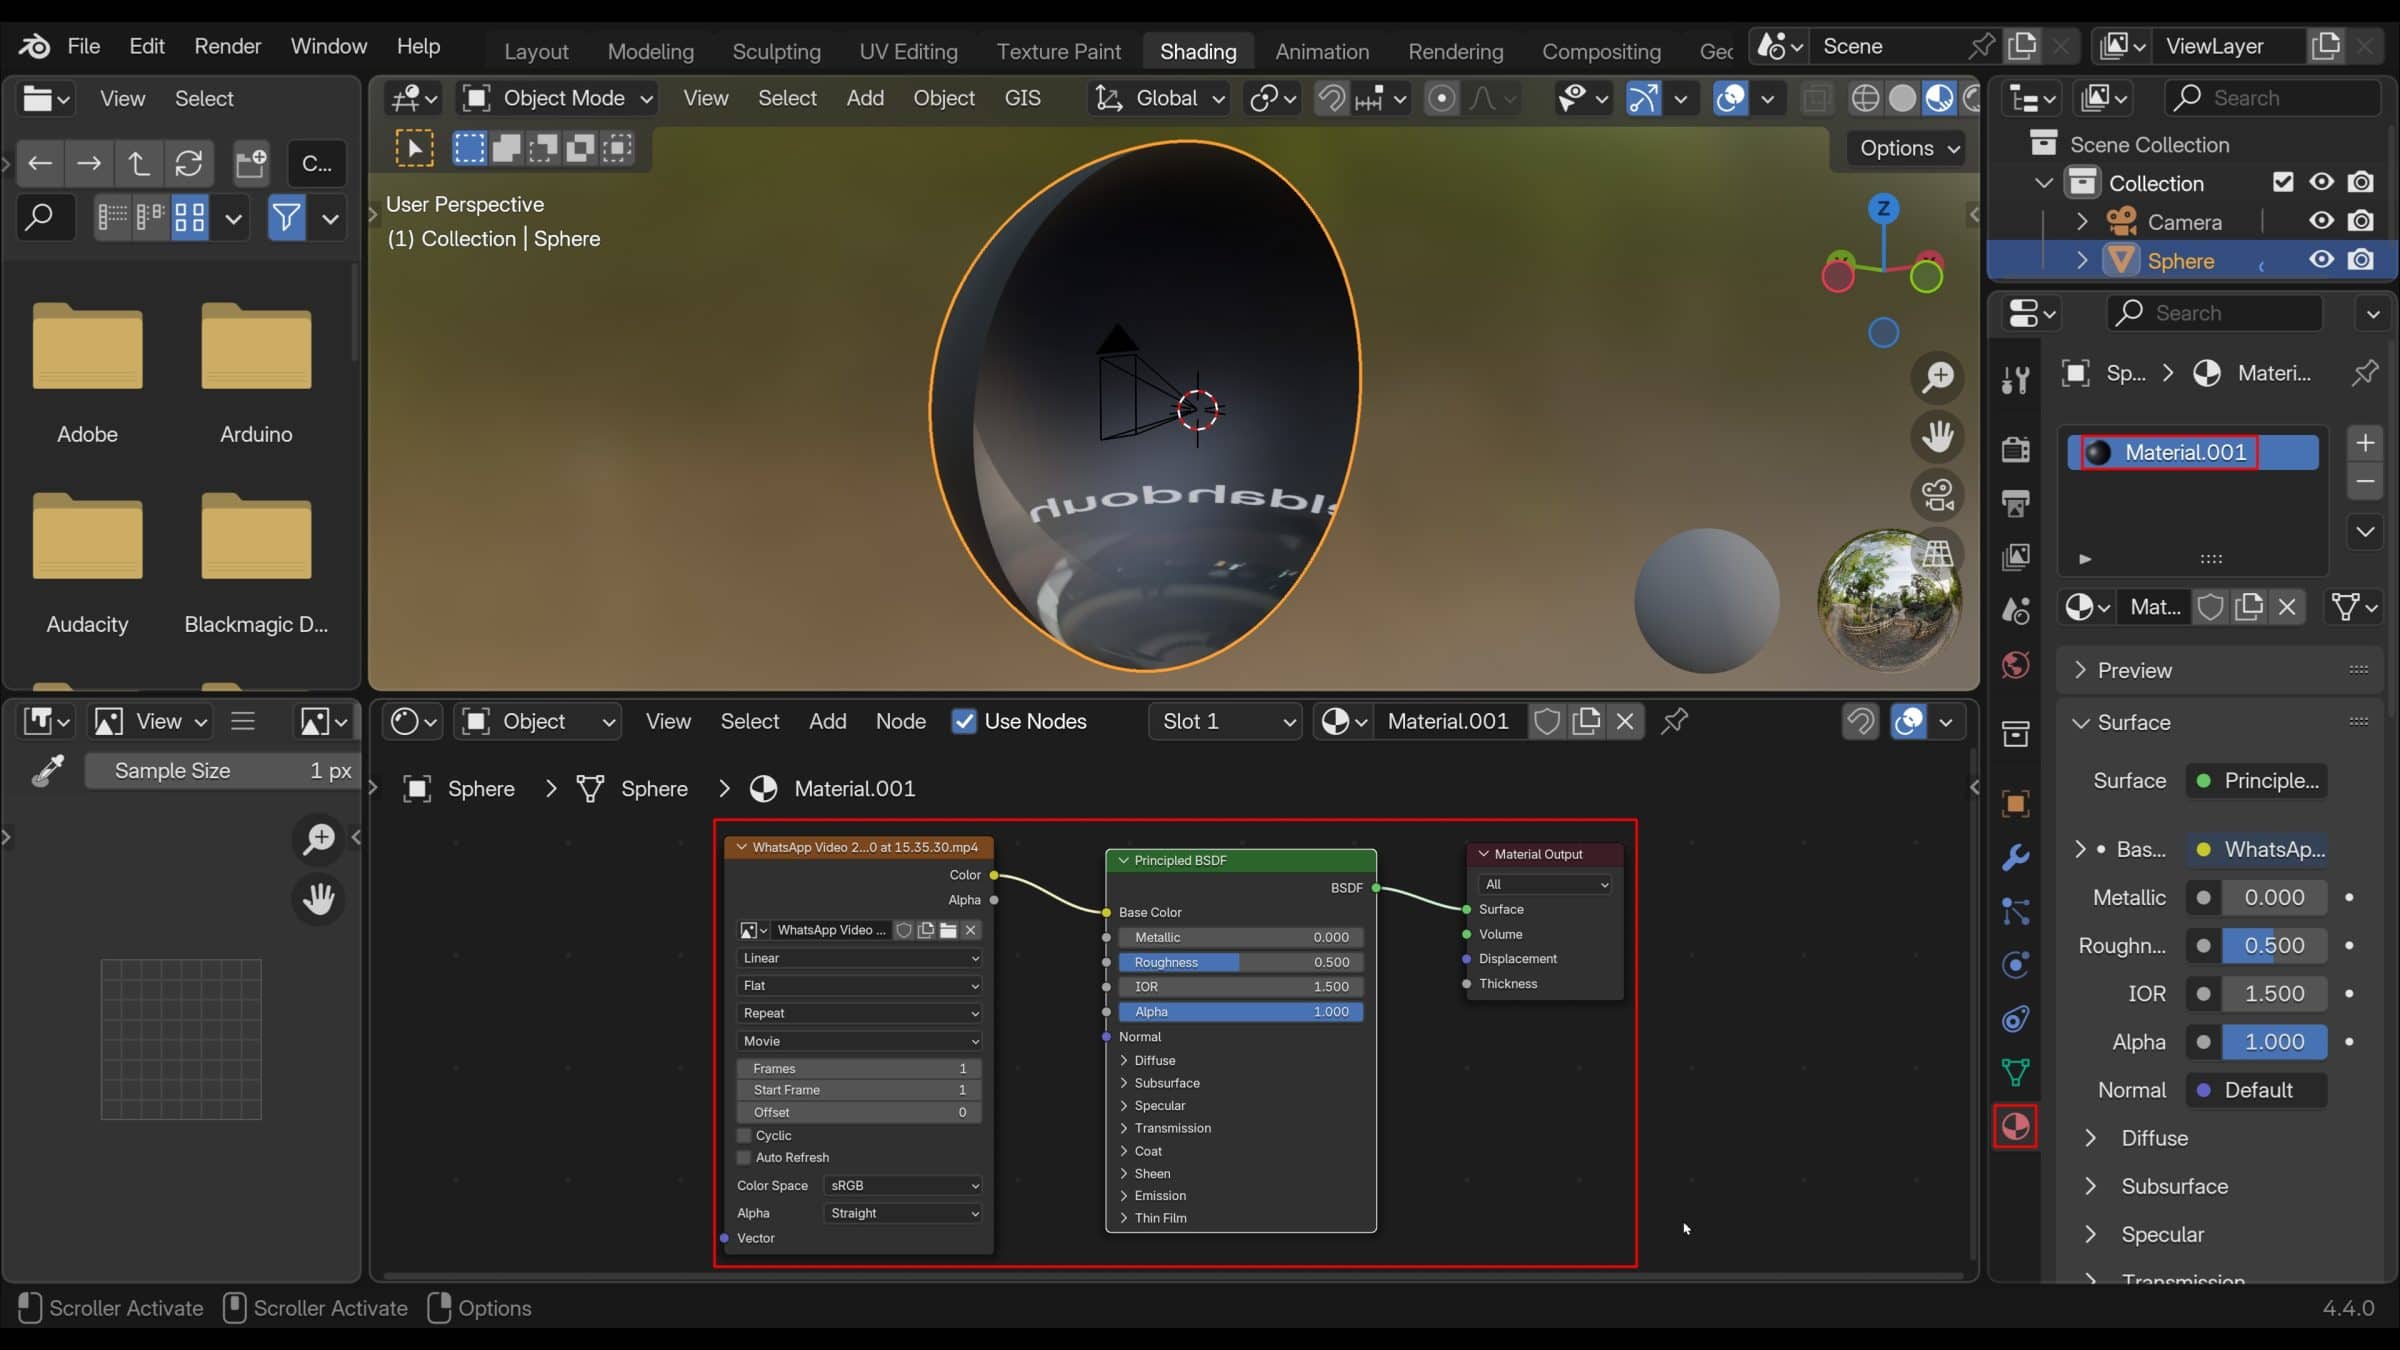Pin the node editor material
This screenshot has width=2400, height=1350.
pyautogui.click(x=1675, y=721)
